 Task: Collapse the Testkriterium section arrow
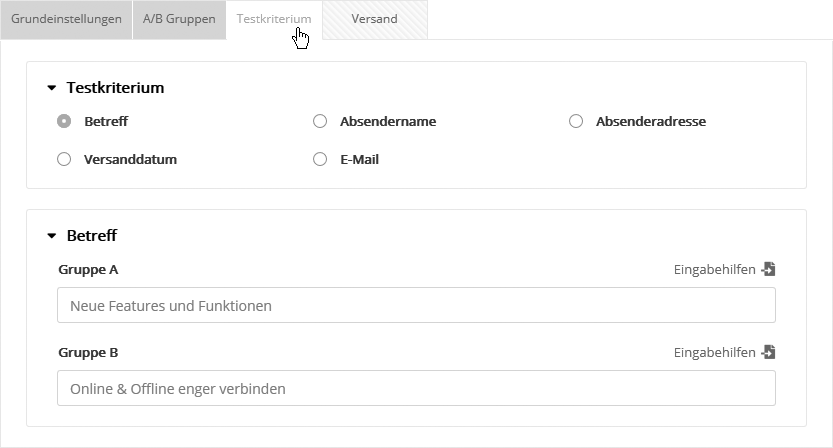[x=52, y=88]
